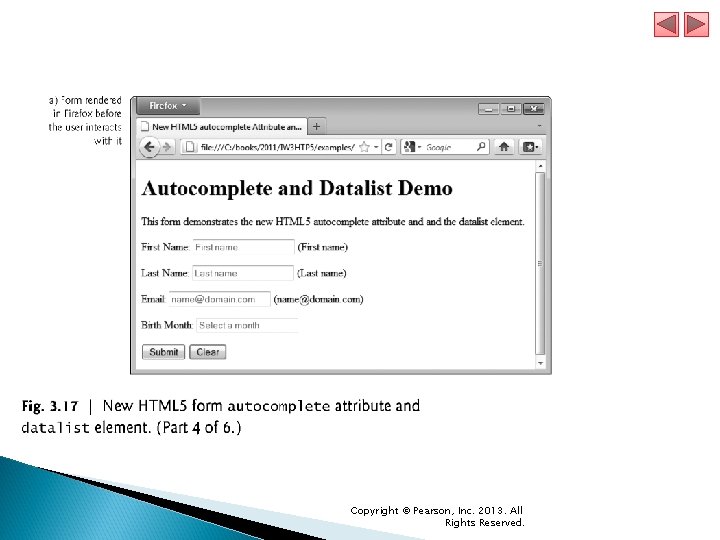The width and height of the screenshot is (720, 540).
Task: Click the (name@domain.com) hint text
Action: pyautogui.click(x=318, y=299)
